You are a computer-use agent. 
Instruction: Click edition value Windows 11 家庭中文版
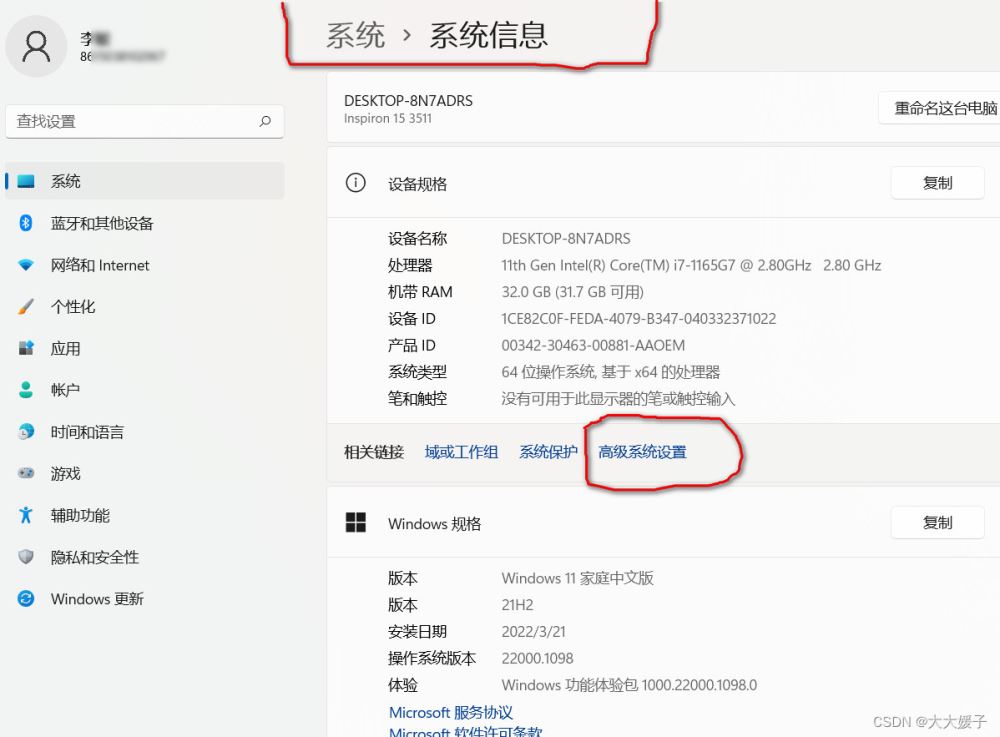577,578
